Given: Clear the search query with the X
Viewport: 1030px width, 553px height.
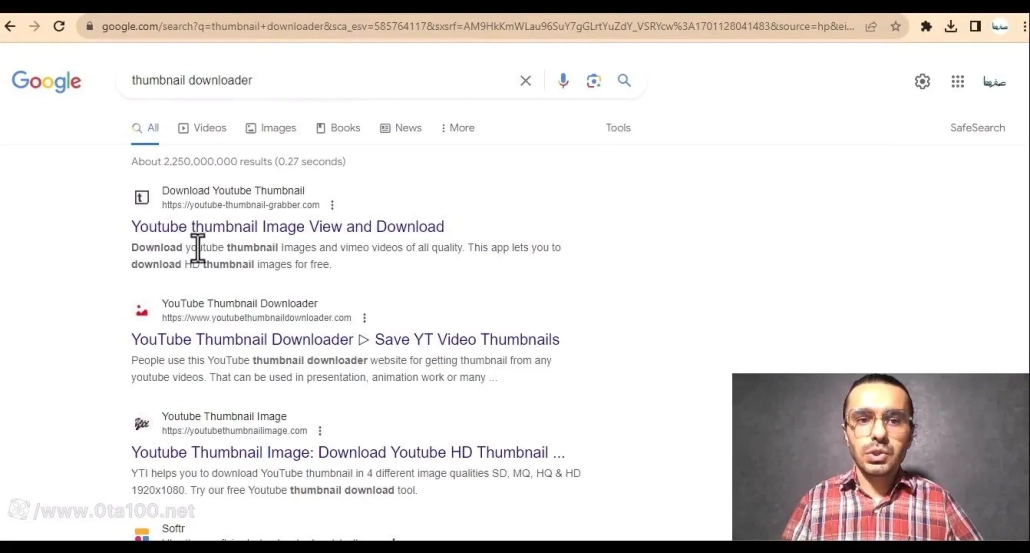Looking at the screenshot, I should [526, 81].
